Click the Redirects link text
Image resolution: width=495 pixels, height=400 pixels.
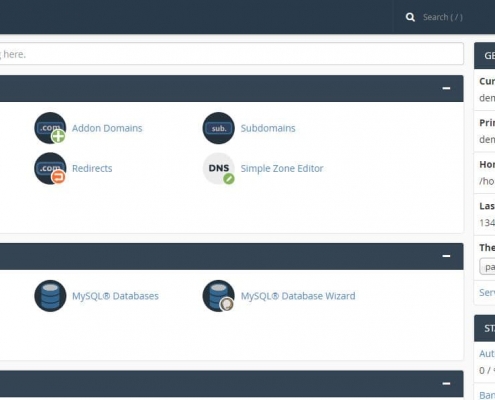(x=92, y=168)
